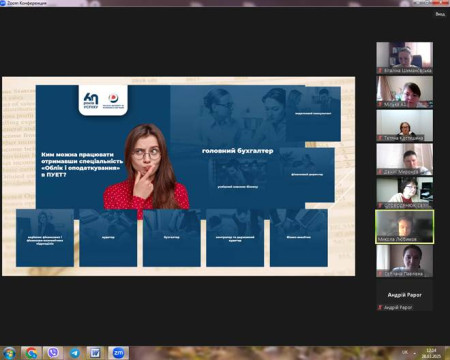Click muted mic icon beside Андрій Рарог label
The height and width of the screenshot is (360, 450).
click(380, 307)
